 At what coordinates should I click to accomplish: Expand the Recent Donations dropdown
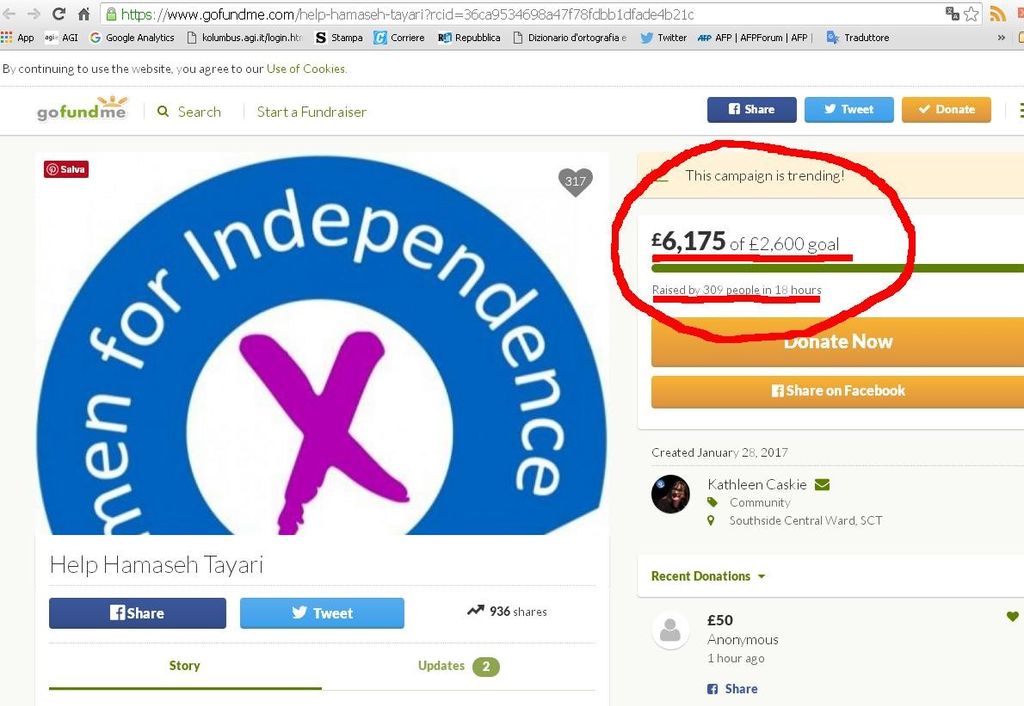pos(708,576)
